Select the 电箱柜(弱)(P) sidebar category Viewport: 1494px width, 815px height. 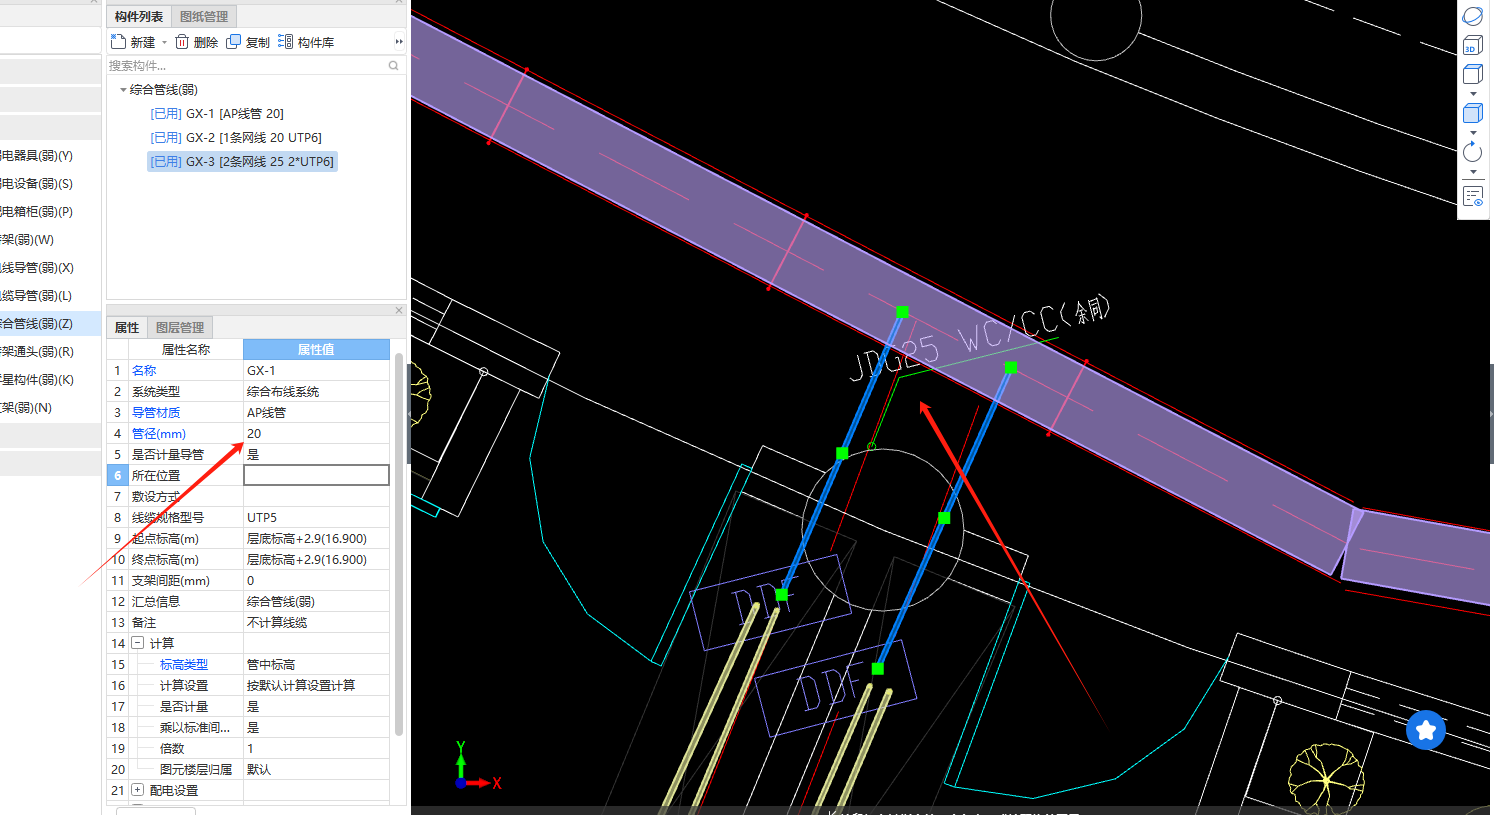50,211
